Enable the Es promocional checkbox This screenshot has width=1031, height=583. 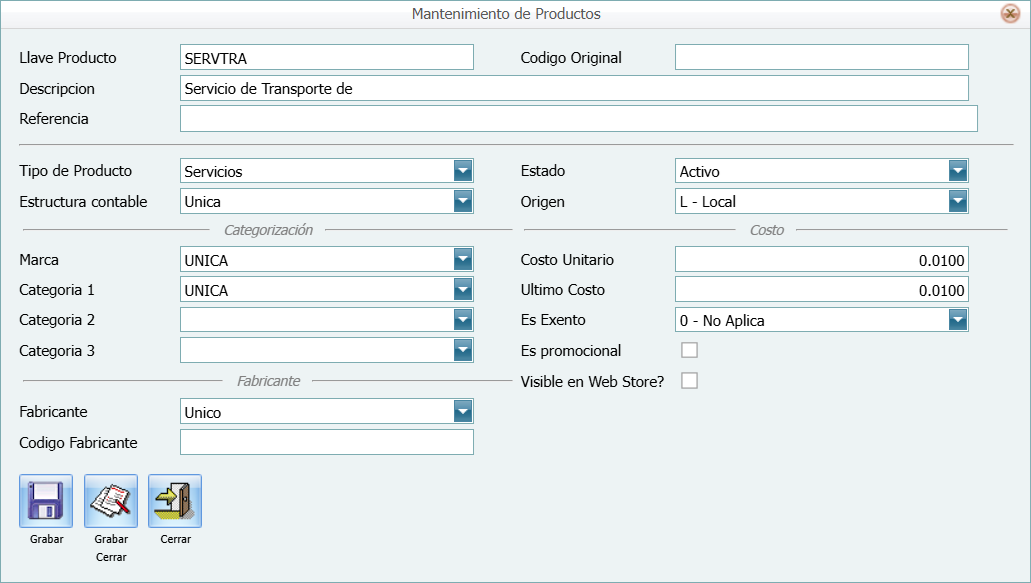(x=688, y=350)
